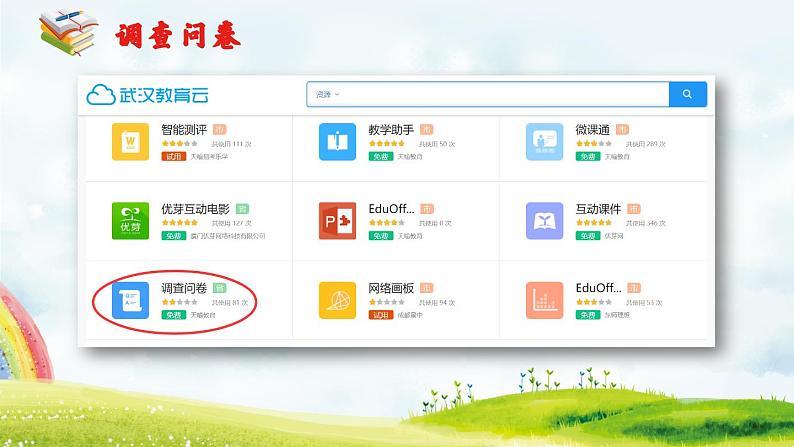Click orange badge next to 微课通
This screenshot has width=794, height=447.
[x=622, y=130]
